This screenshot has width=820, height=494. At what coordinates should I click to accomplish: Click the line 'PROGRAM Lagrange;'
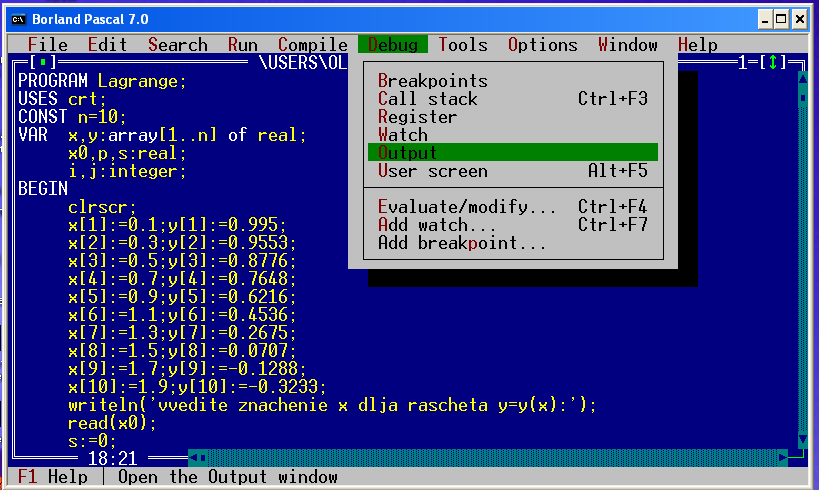coord(102,81)
